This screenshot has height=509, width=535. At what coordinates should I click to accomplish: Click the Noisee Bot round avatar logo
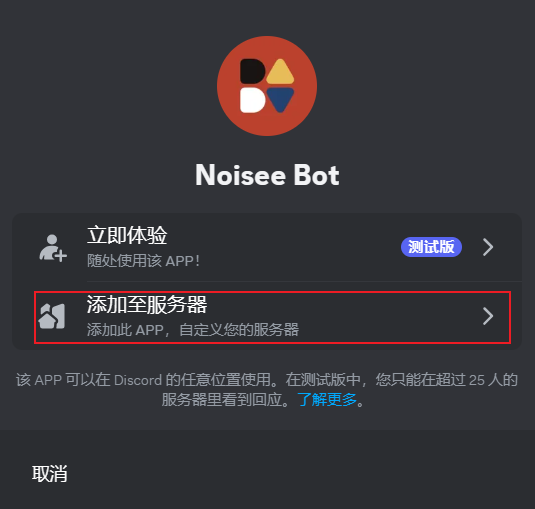click(x=267, y=86)
